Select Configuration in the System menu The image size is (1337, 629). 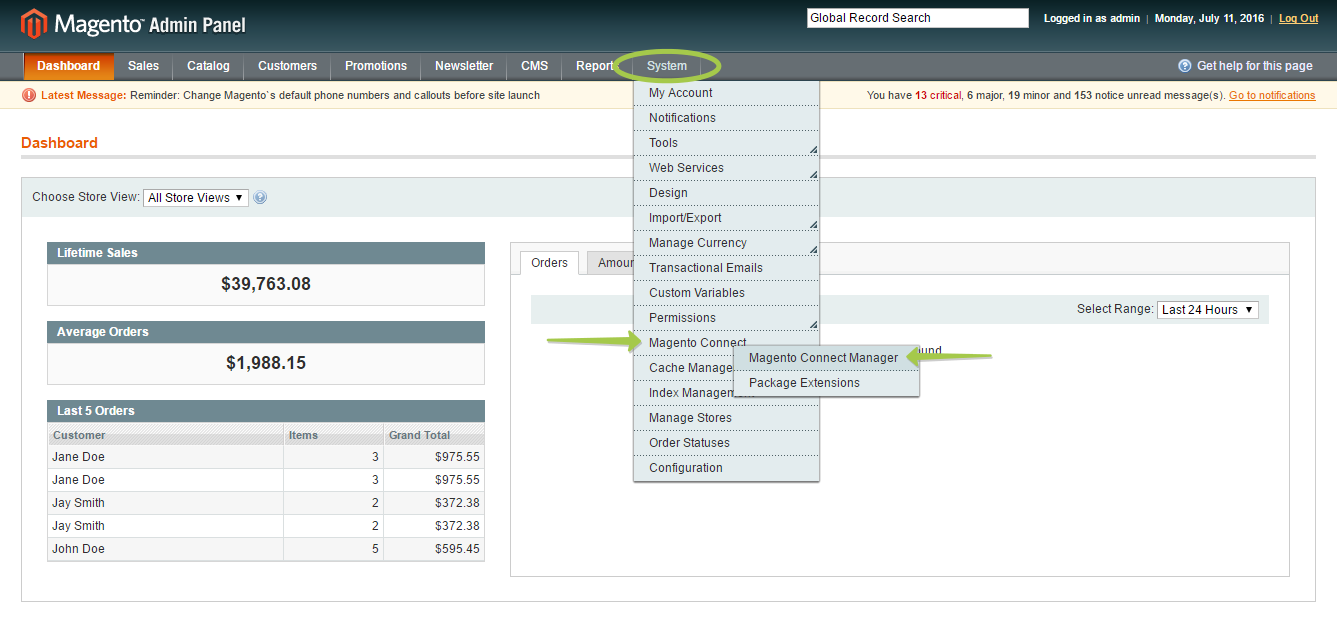click(x=726, y=468)
